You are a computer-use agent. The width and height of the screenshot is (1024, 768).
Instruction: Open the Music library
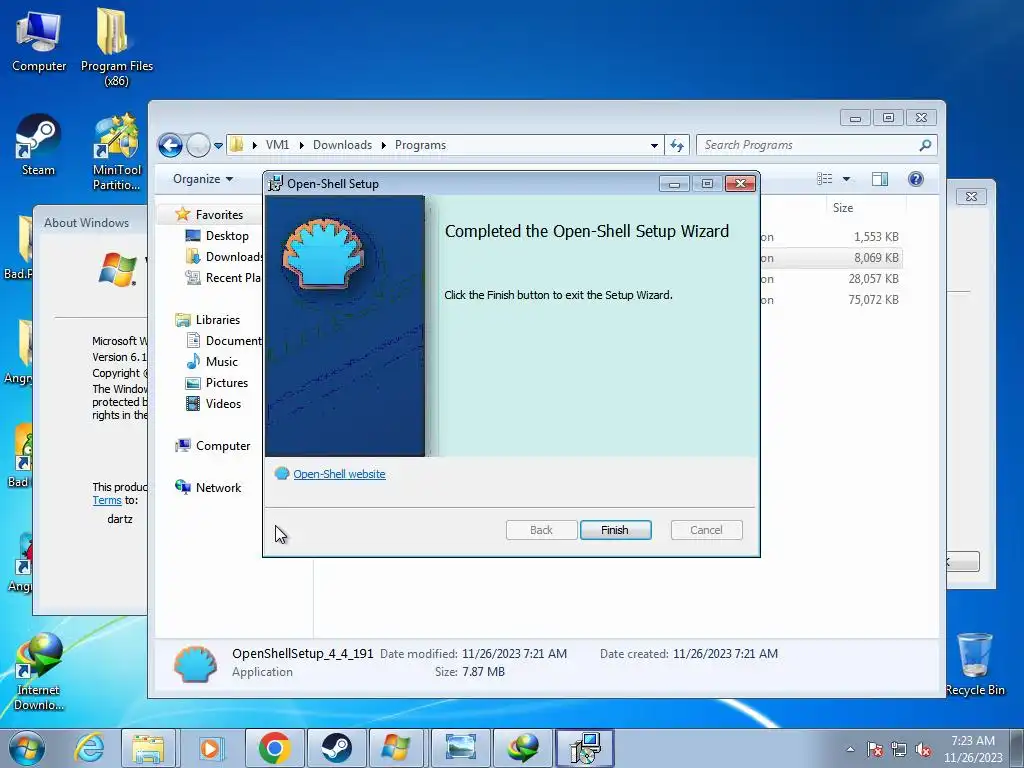[x=221, y=362]
